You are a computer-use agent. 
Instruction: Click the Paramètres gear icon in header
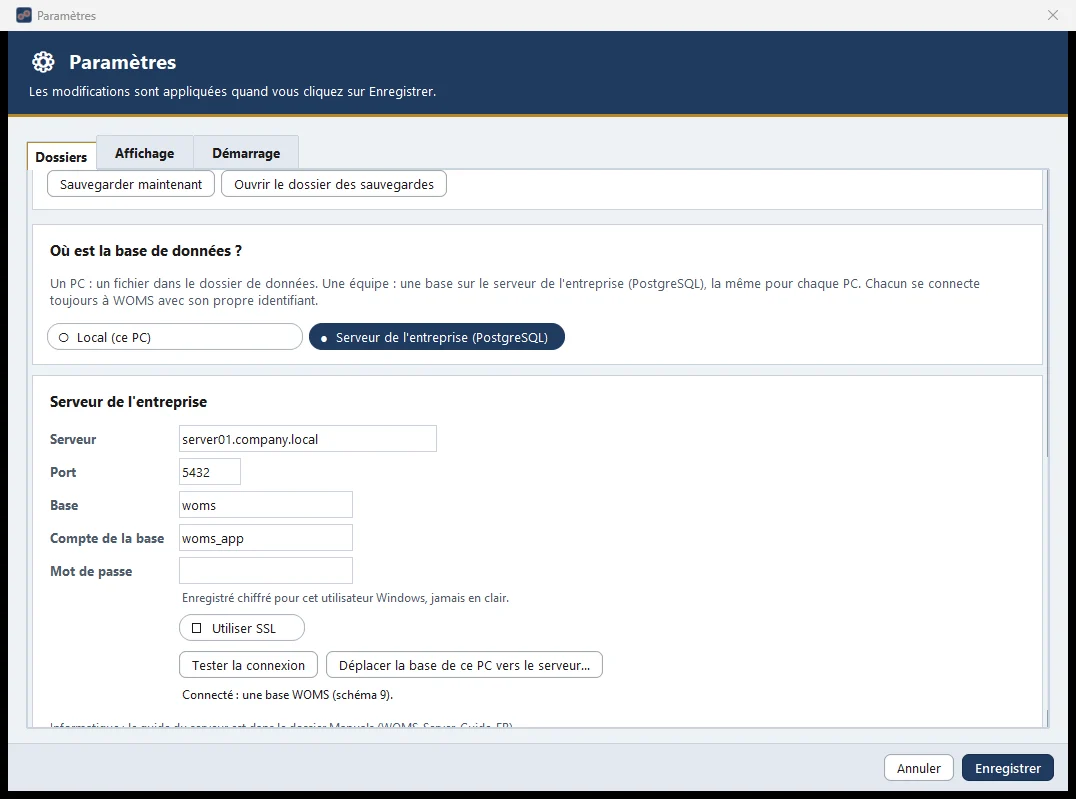[x=43, y=62]
